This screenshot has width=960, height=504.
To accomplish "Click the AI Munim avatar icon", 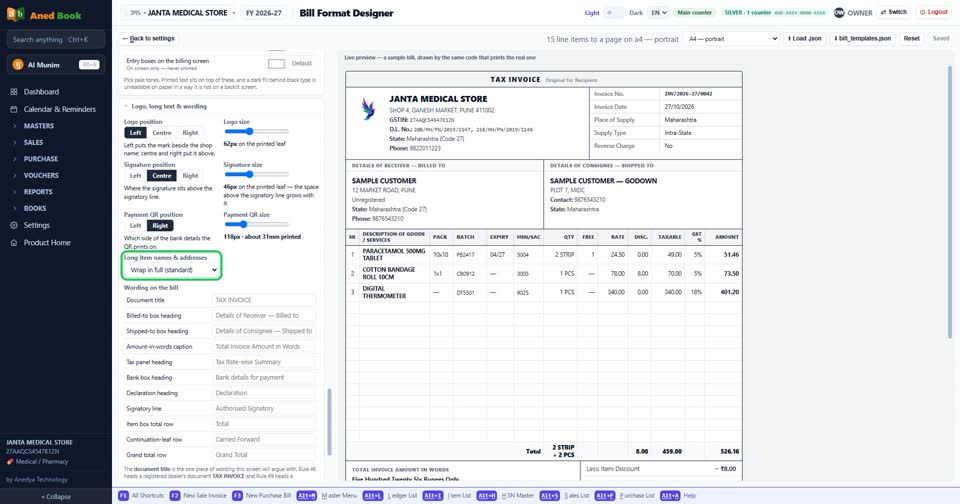I will click(18, 64).
